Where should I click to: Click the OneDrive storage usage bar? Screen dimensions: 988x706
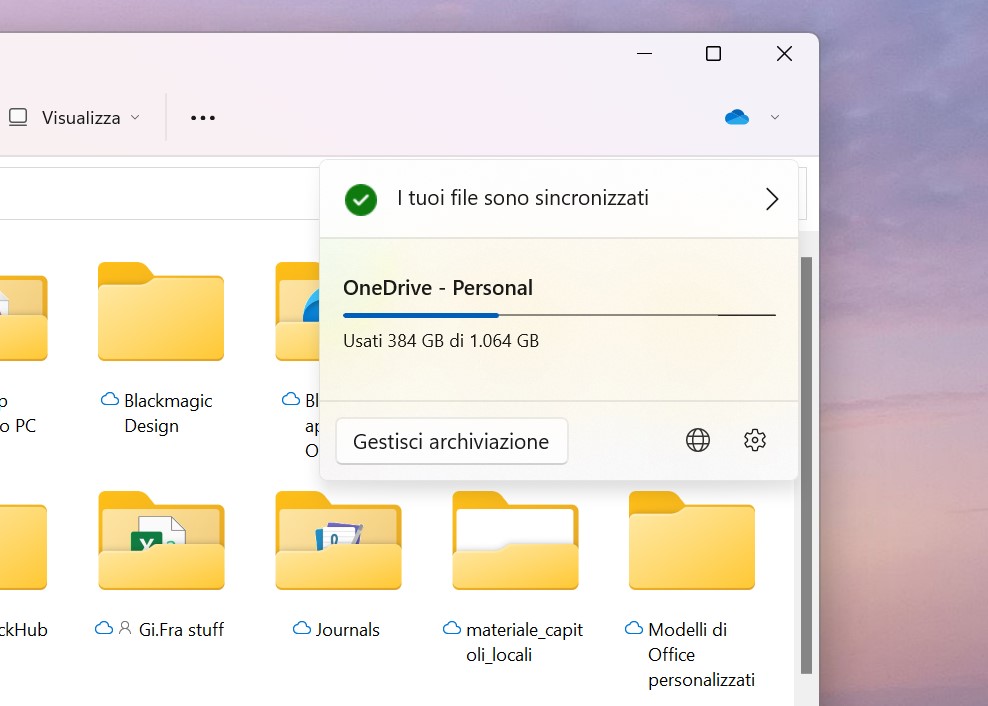pyautogui.click(x=560, y=315)
